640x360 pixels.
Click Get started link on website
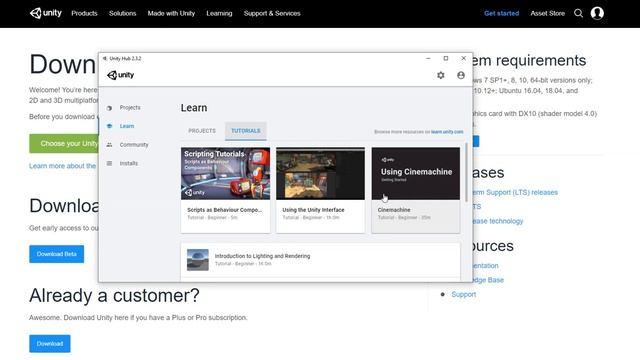502,13
